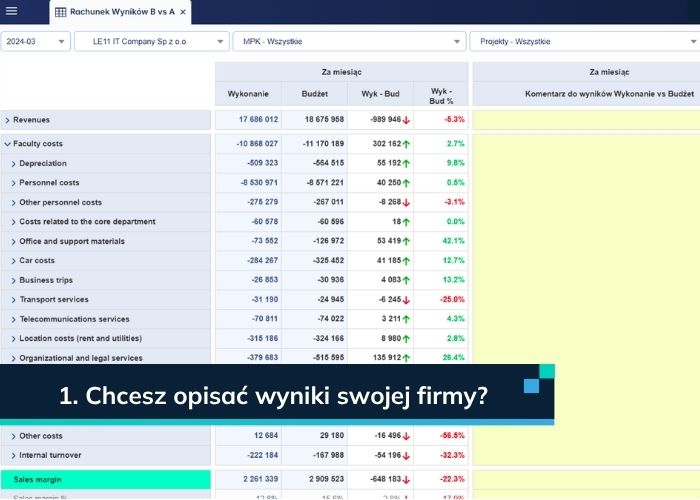Select the Rachunek Wyników B vs A tab
This screenshot has height=500, width=700.
click(x=120, y=12)
